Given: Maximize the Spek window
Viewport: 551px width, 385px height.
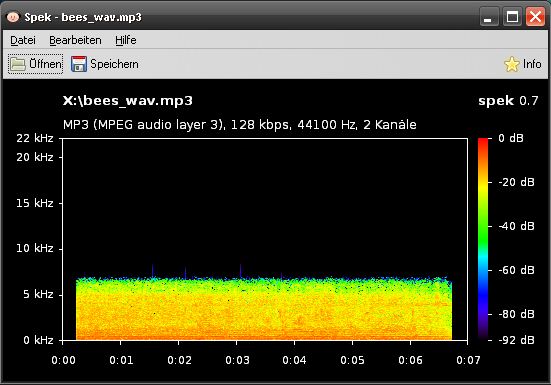Looking at the screenshot, I should tap(512, 17).
